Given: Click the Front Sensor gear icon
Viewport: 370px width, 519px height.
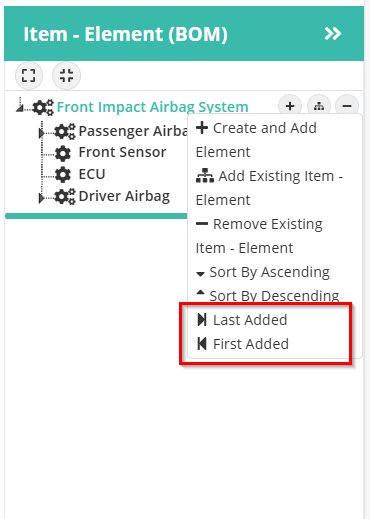Looking at the screenshot, I should [x=63, y=153].
